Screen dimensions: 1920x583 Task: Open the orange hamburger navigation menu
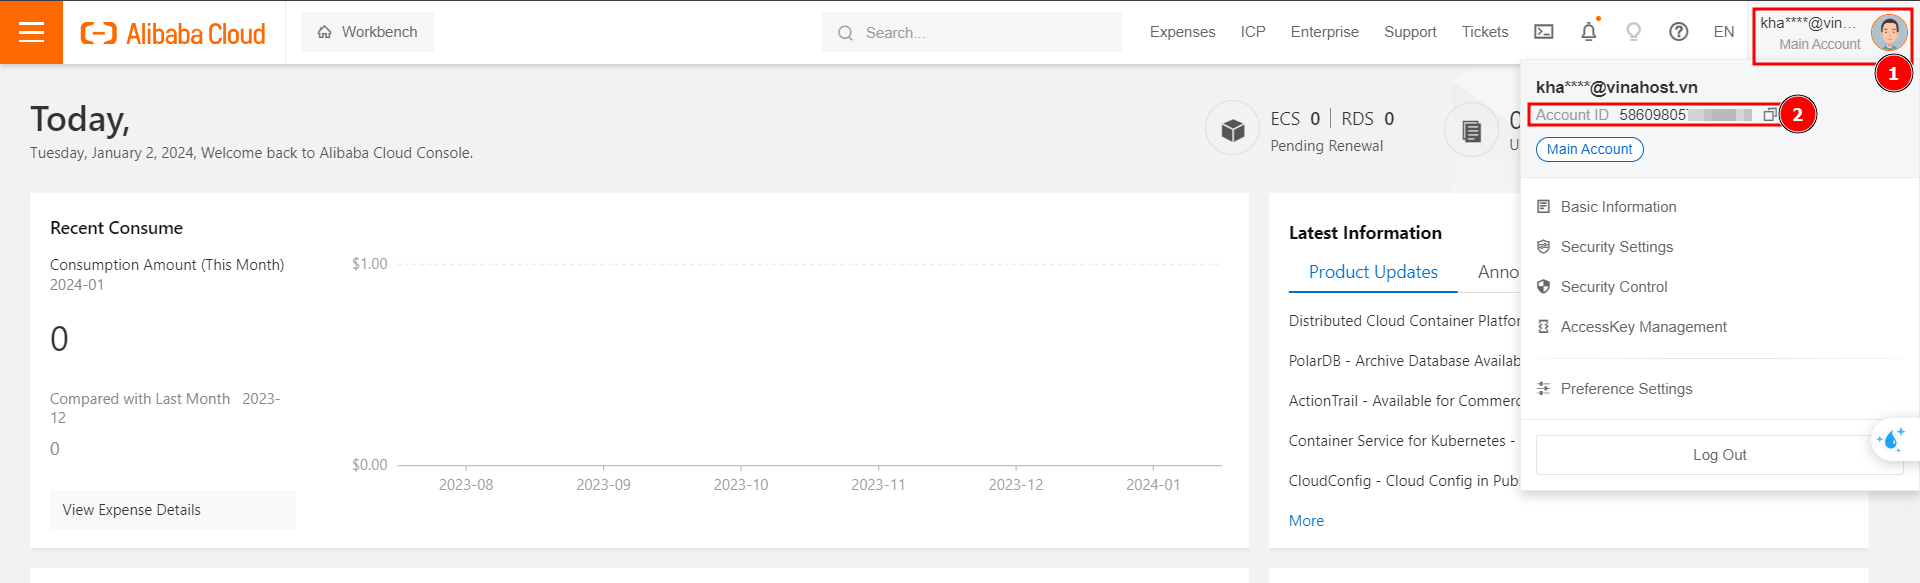(31, 32)
